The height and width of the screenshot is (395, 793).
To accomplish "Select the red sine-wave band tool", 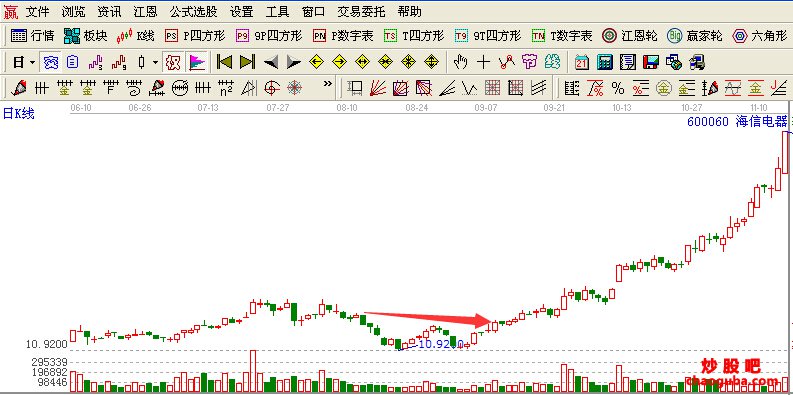I will point(732,88).
